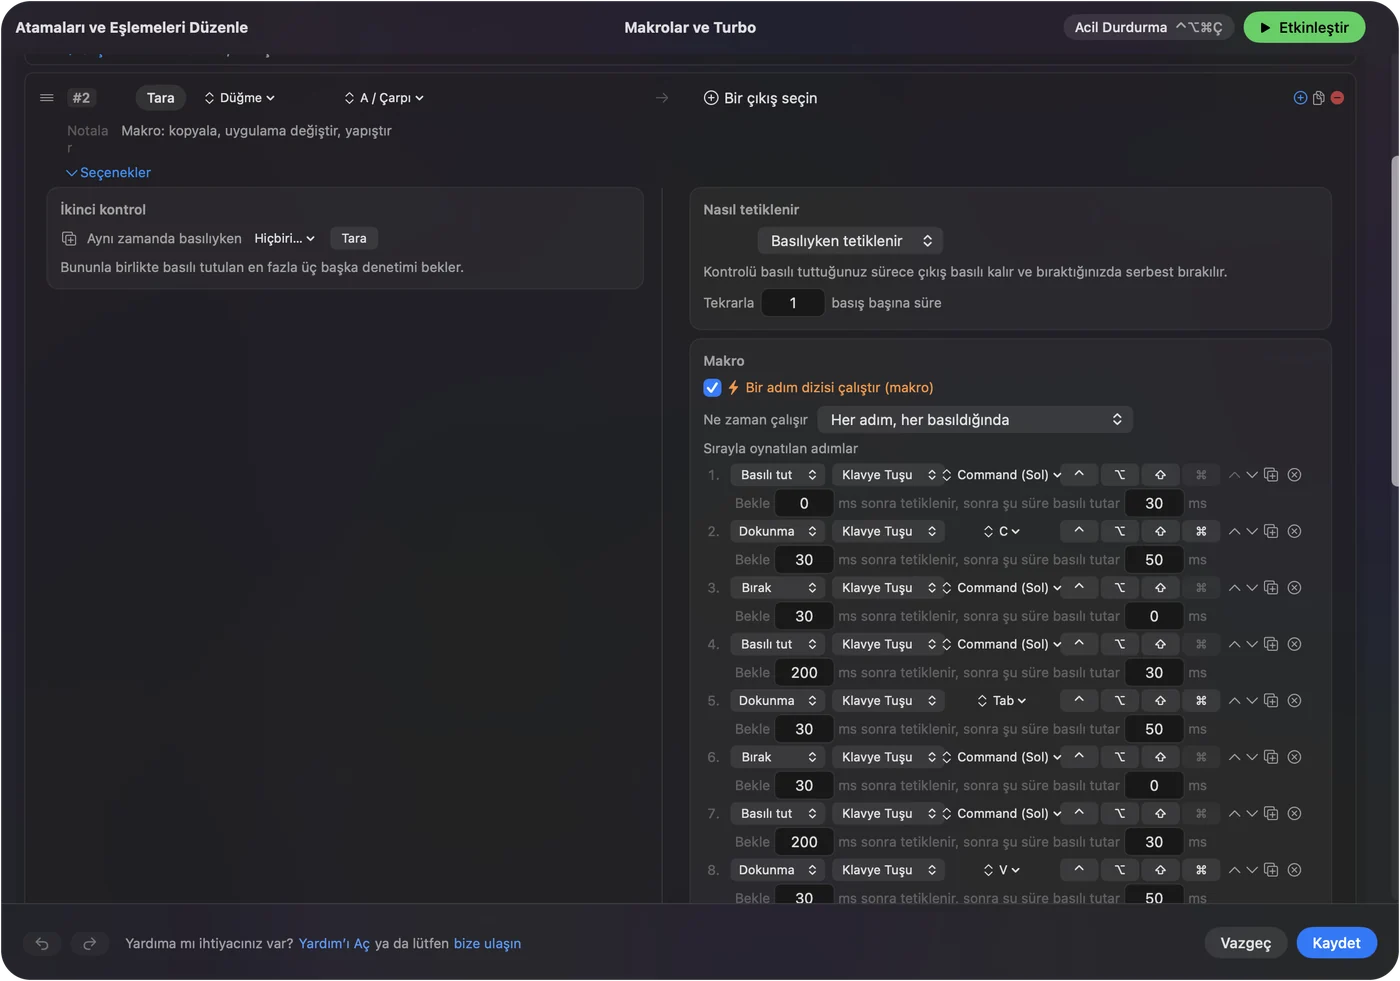Click the Bir çıkış seçin output selector
This screenshot has width=1400, height=981.
tap(760, 98)
